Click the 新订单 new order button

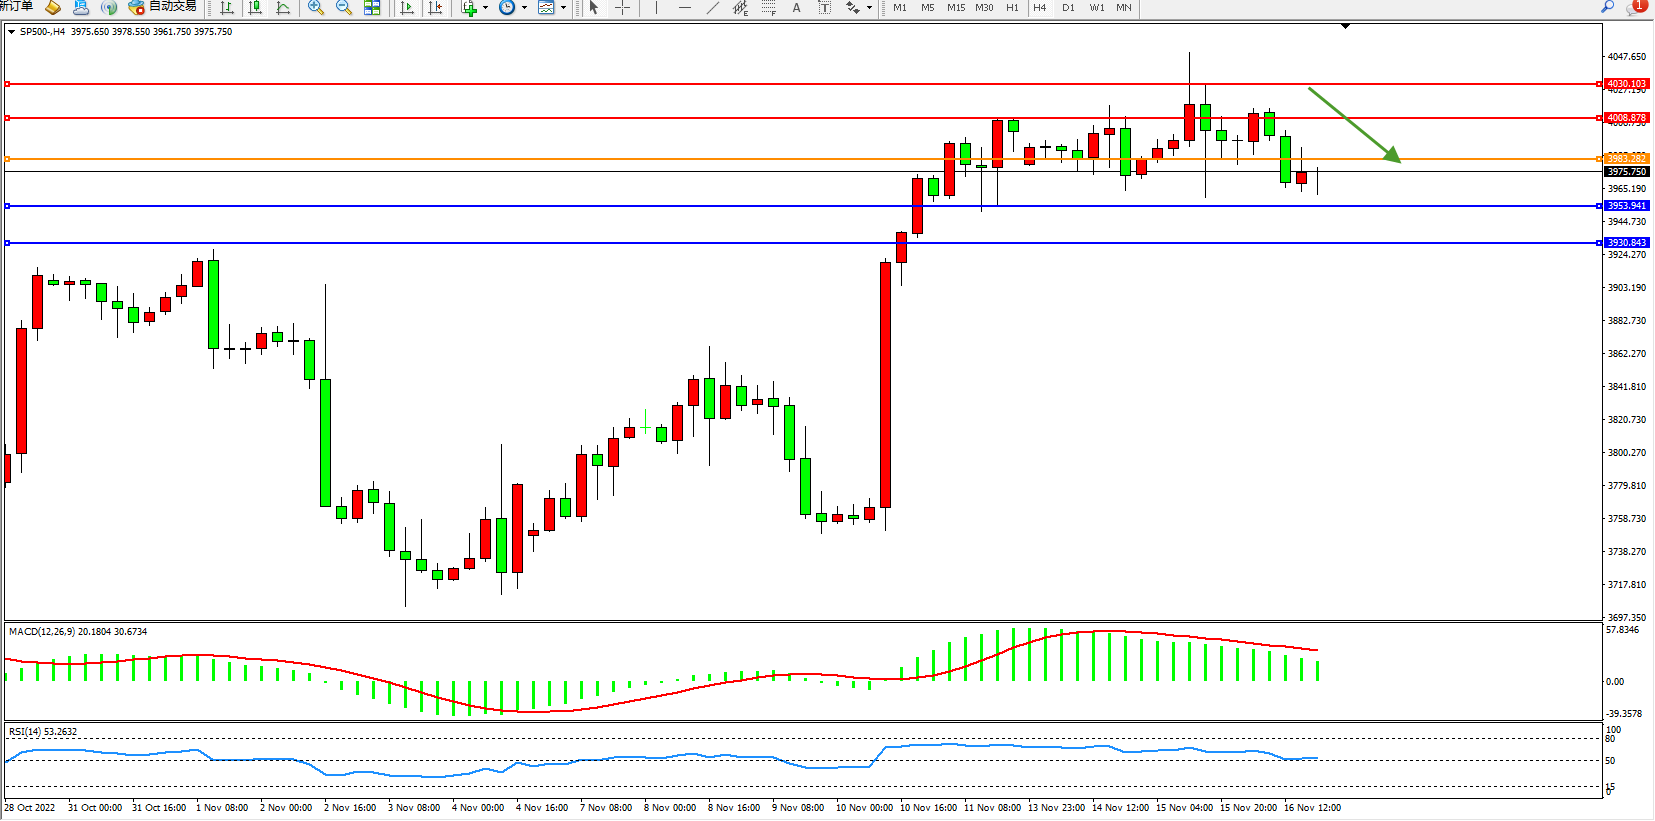(x=16, y=7)
